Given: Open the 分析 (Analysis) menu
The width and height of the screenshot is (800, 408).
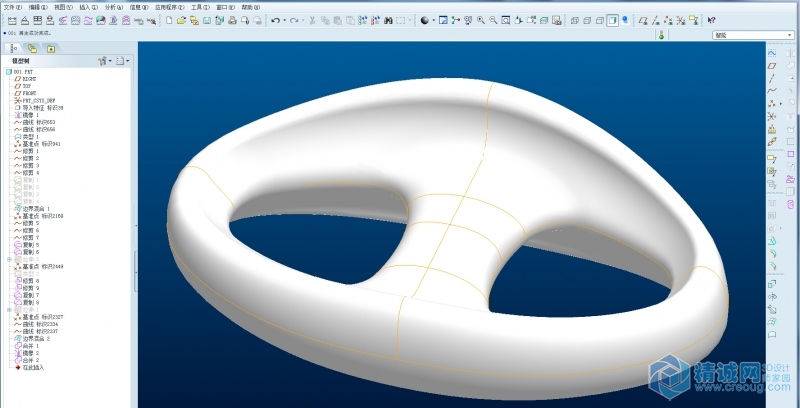Looking at the screenshot, I should click(x=112, y=6).
